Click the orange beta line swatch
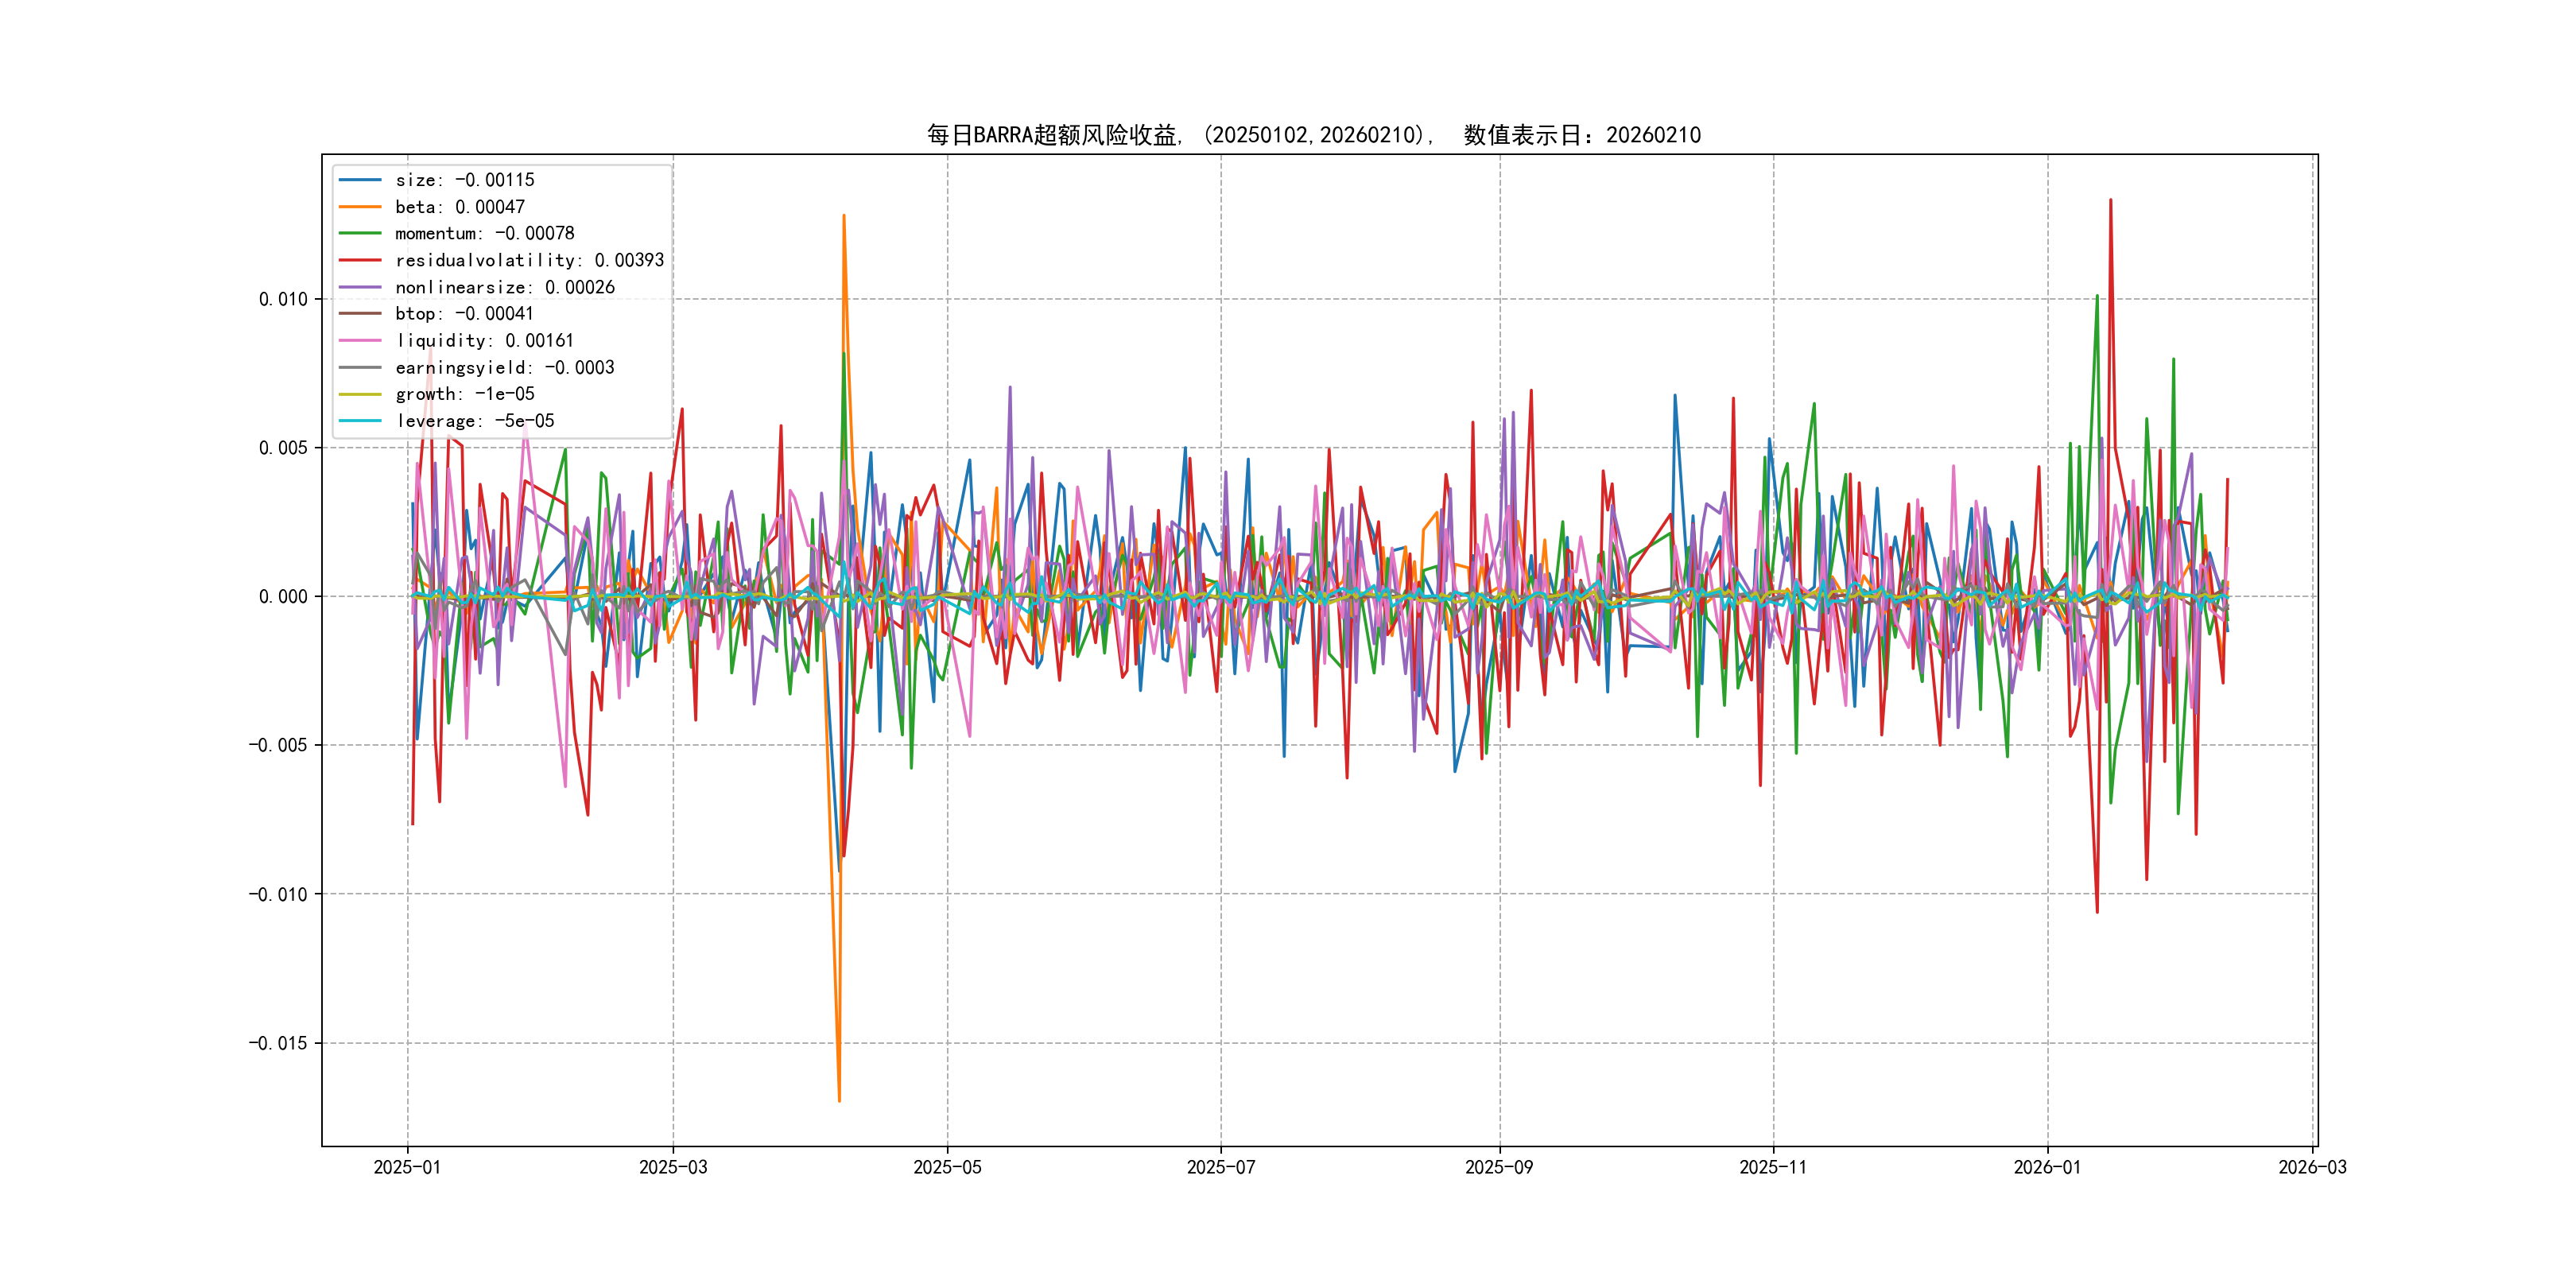The image size is (2576, 1288). point(360,207)
